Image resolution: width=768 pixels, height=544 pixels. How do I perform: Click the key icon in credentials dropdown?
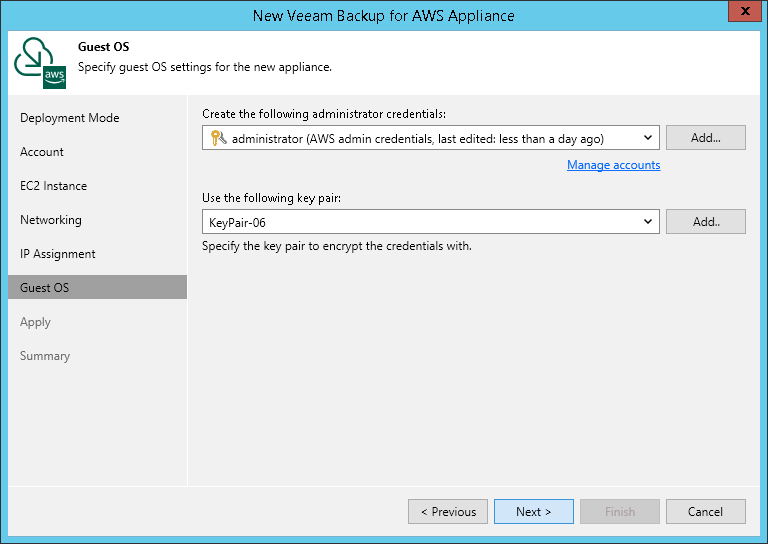point(218,138)
